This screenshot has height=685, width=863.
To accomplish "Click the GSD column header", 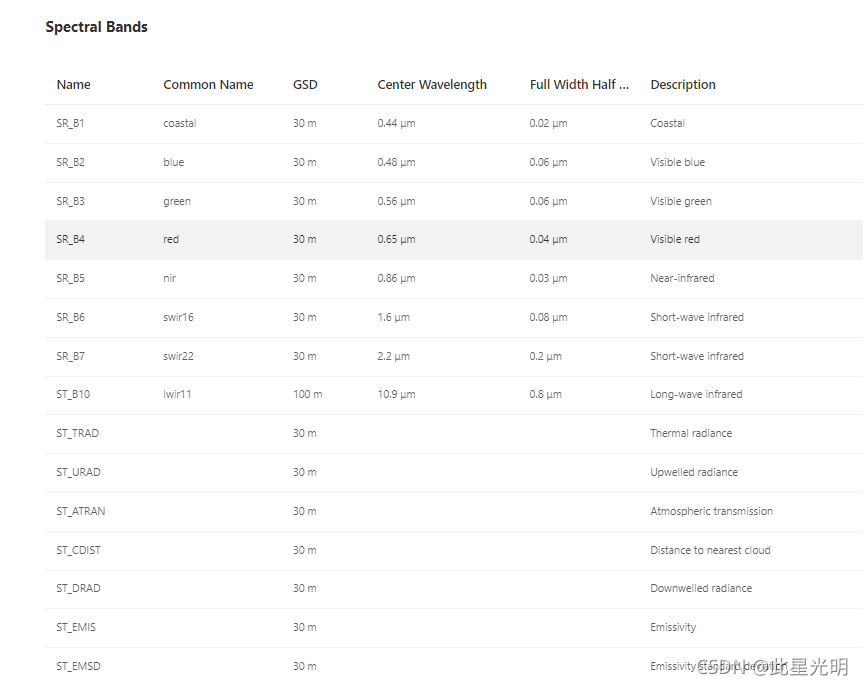I will tap(305, 85).
